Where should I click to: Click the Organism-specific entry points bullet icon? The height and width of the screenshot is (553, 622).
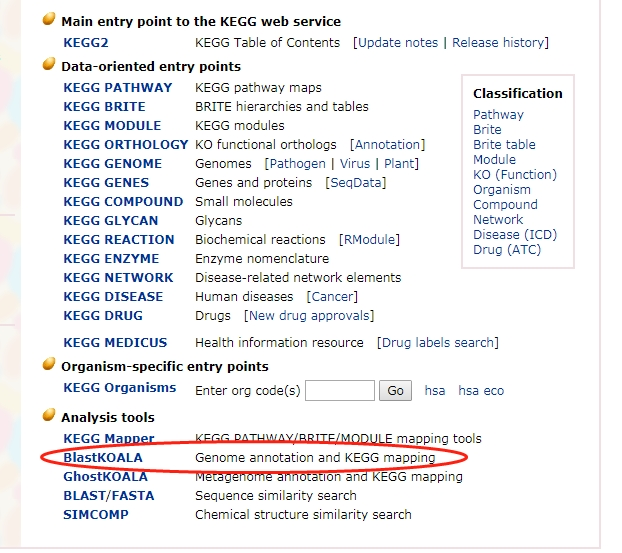49,365
